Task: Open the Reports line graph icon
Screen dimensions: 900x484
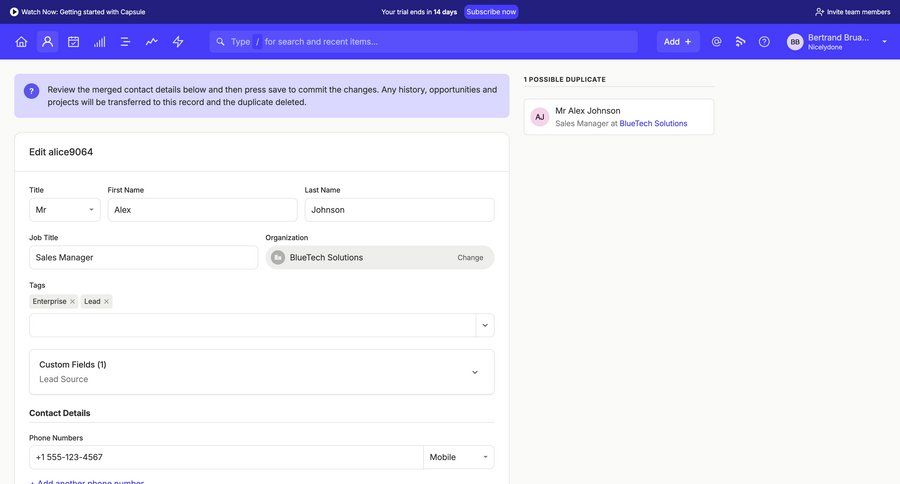Action: click(x=151, y=42)
